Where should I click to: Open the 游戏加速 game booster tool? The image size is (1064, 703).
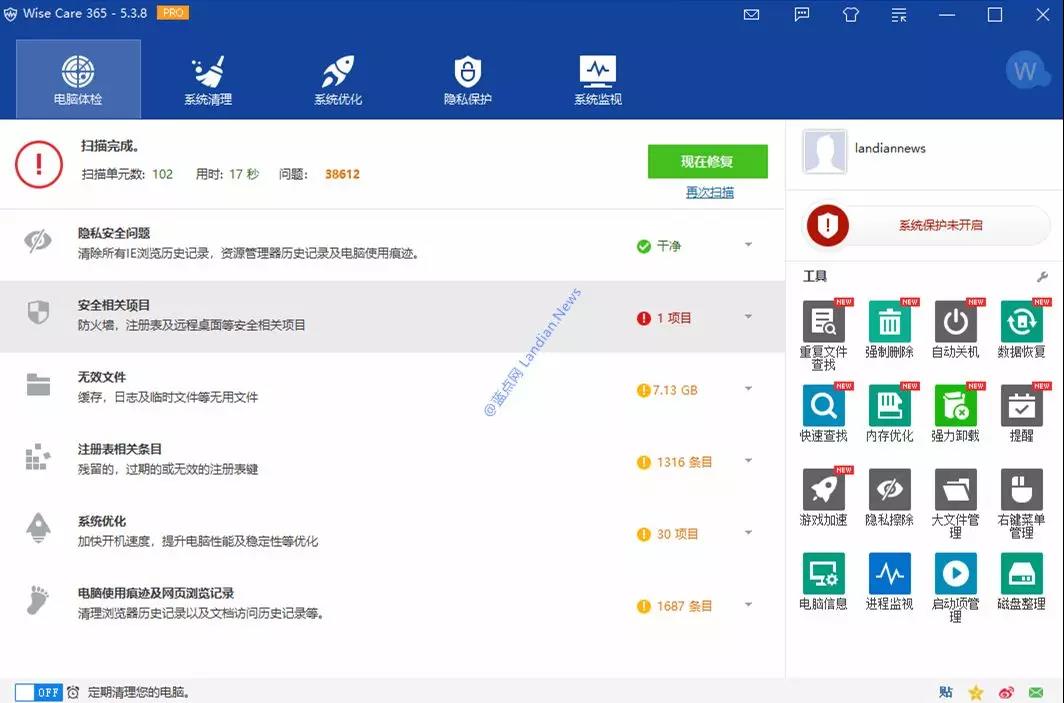point(823,490)
